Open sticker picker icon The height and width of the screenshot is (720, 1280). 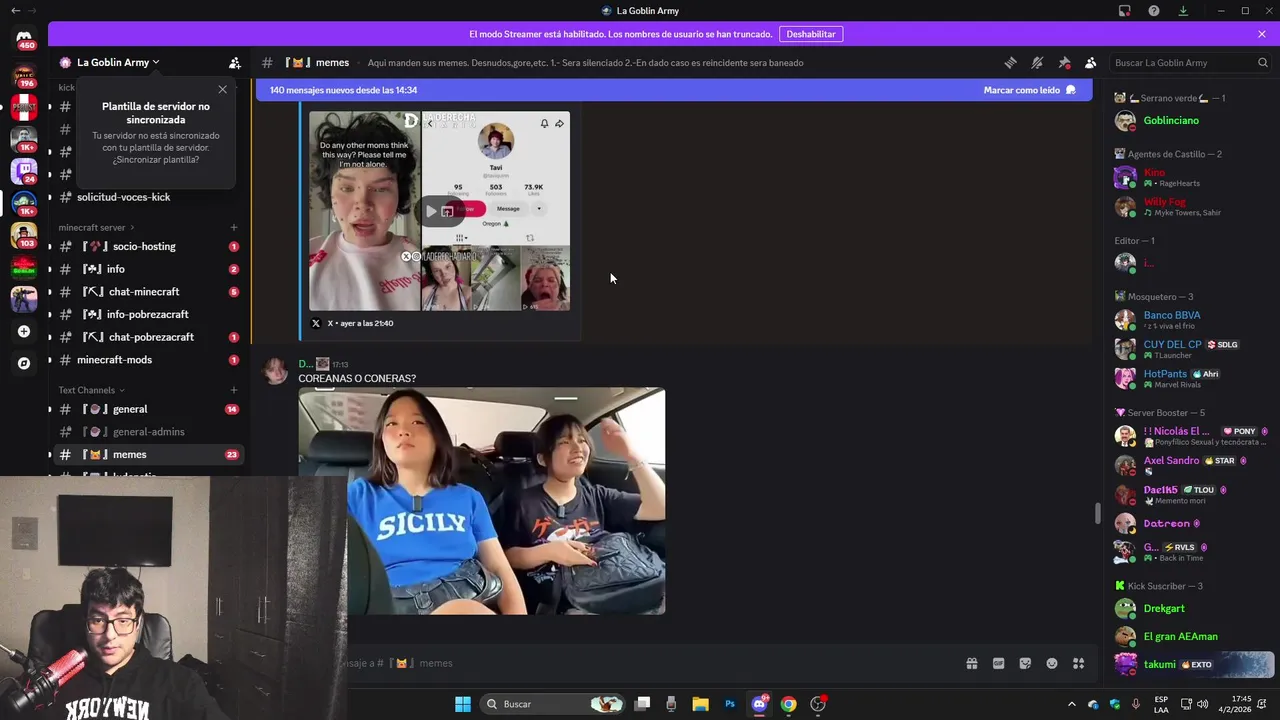1025,663
